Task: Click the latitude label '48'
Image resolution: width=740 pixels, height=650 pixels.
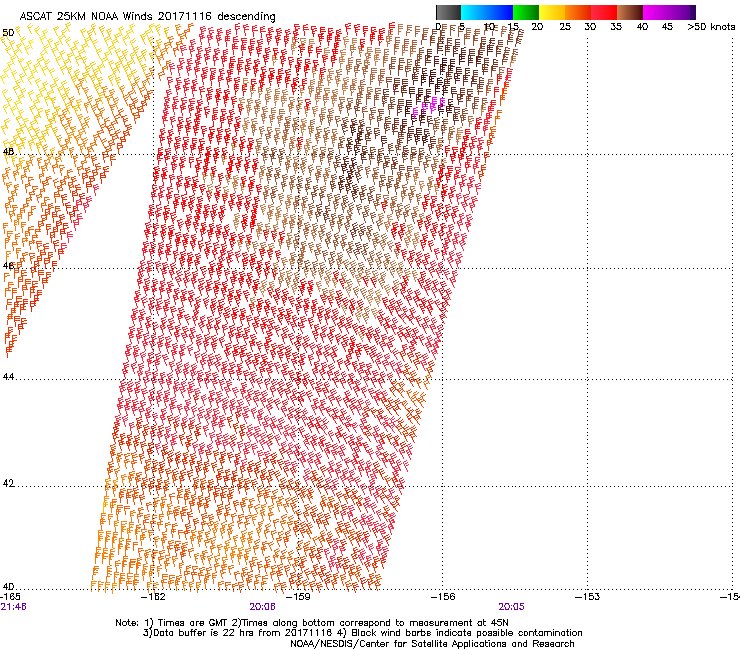Action: pyautogui.click(x=8, y=152)
